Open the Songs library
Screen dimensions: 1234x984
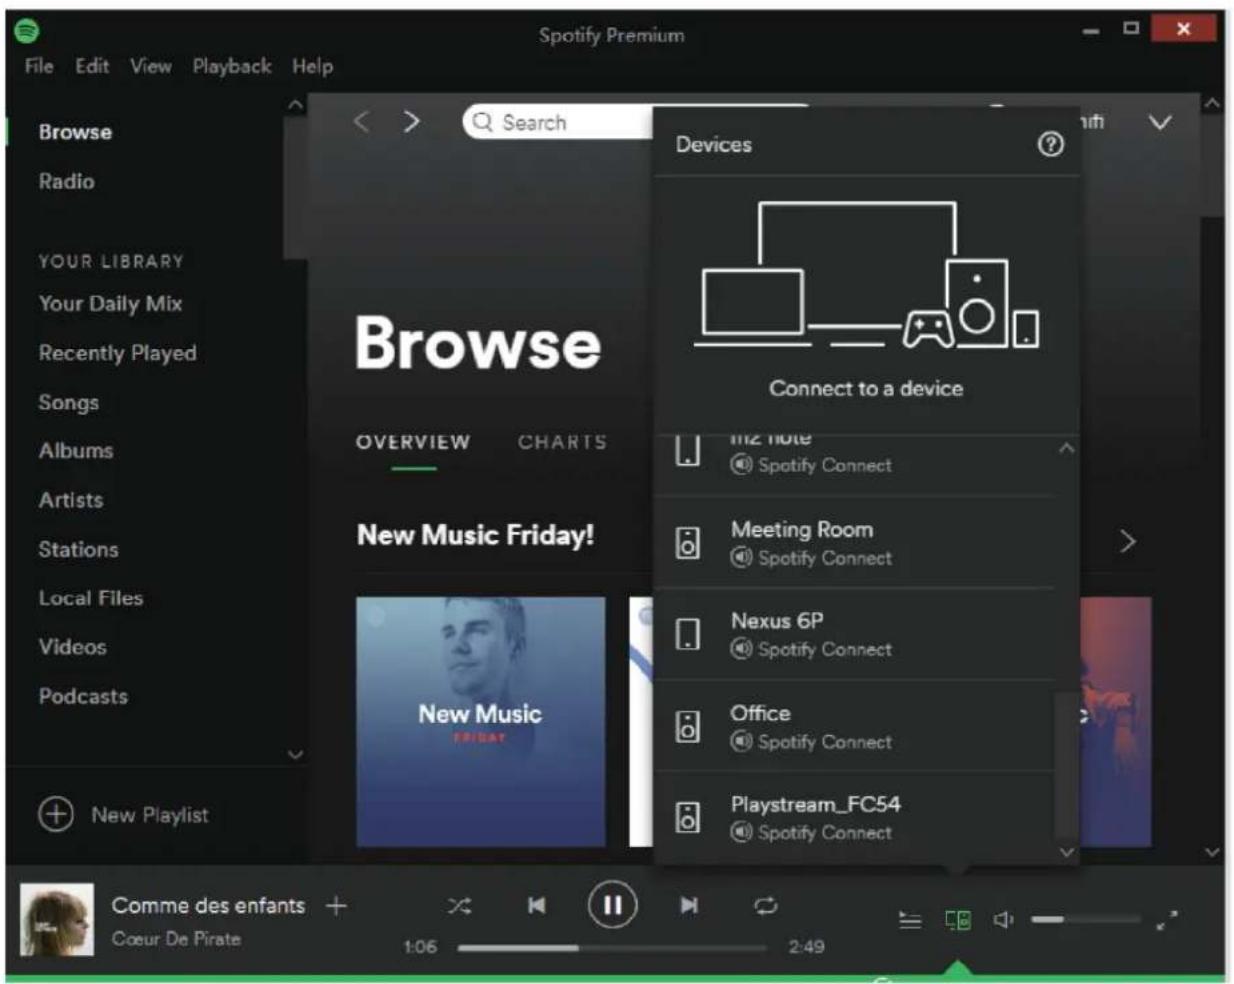click(x=68, y=402)
